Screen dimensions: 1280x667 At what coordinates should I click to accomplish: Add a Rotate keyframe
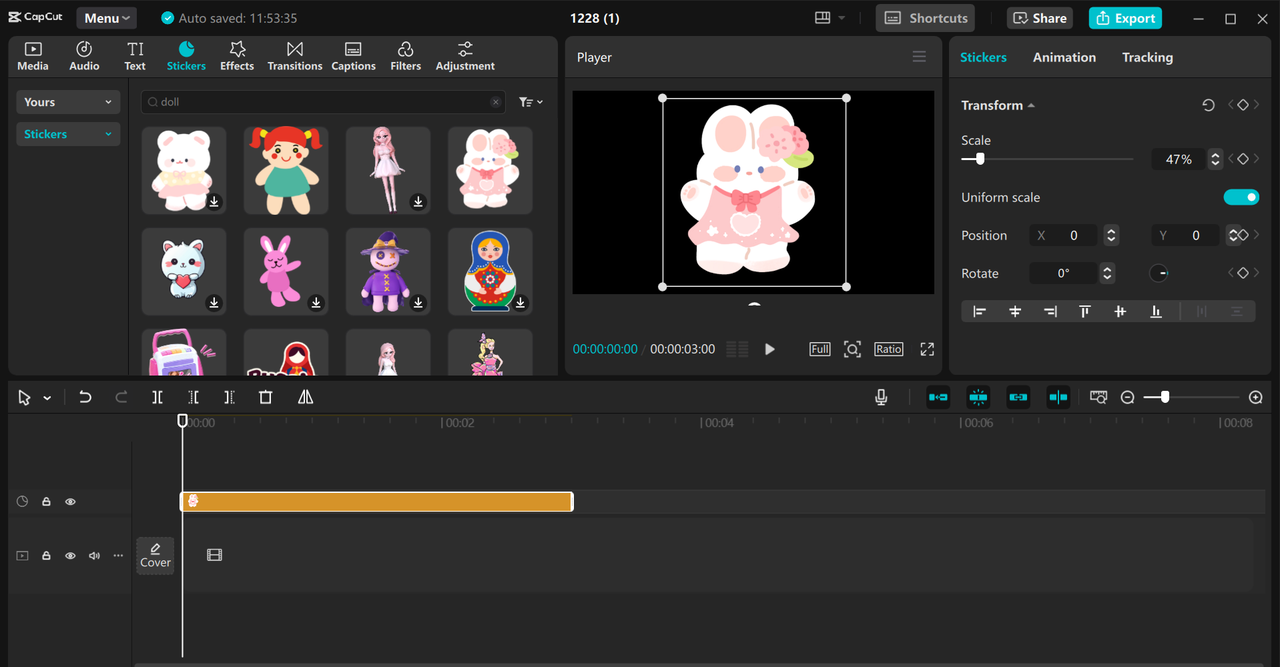point(1243,273)
